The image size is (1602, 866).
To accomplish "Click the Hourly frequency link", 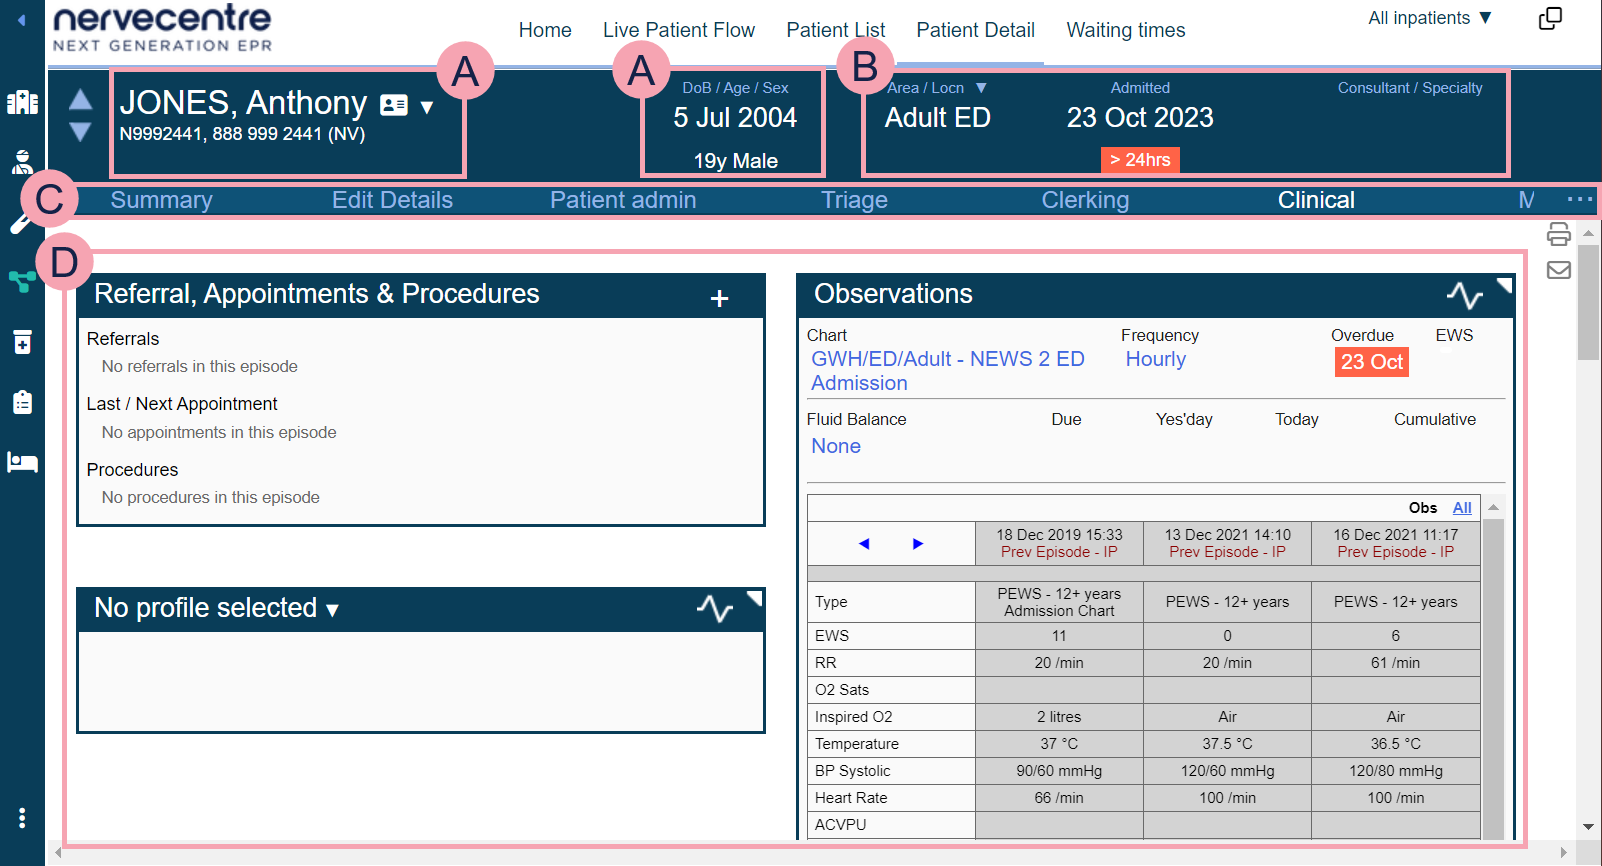I will pyautogui.click(x=1155, y=359).
